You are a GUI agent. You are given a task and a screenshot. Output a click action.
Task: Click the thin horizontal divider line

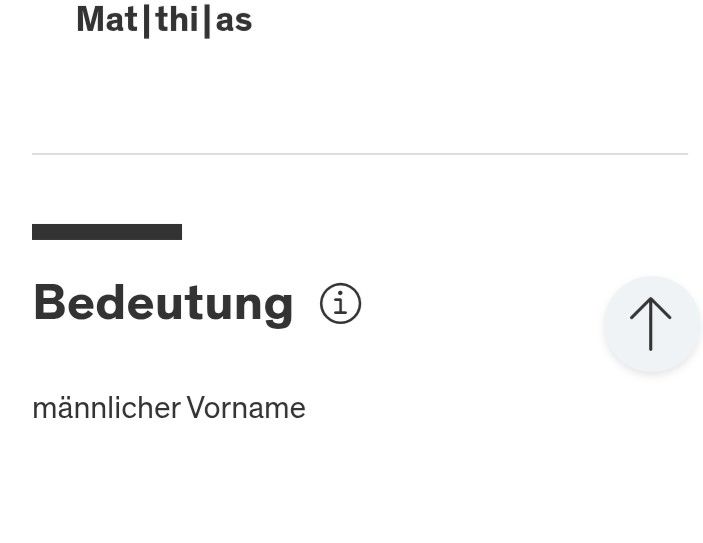click(360, 154)
